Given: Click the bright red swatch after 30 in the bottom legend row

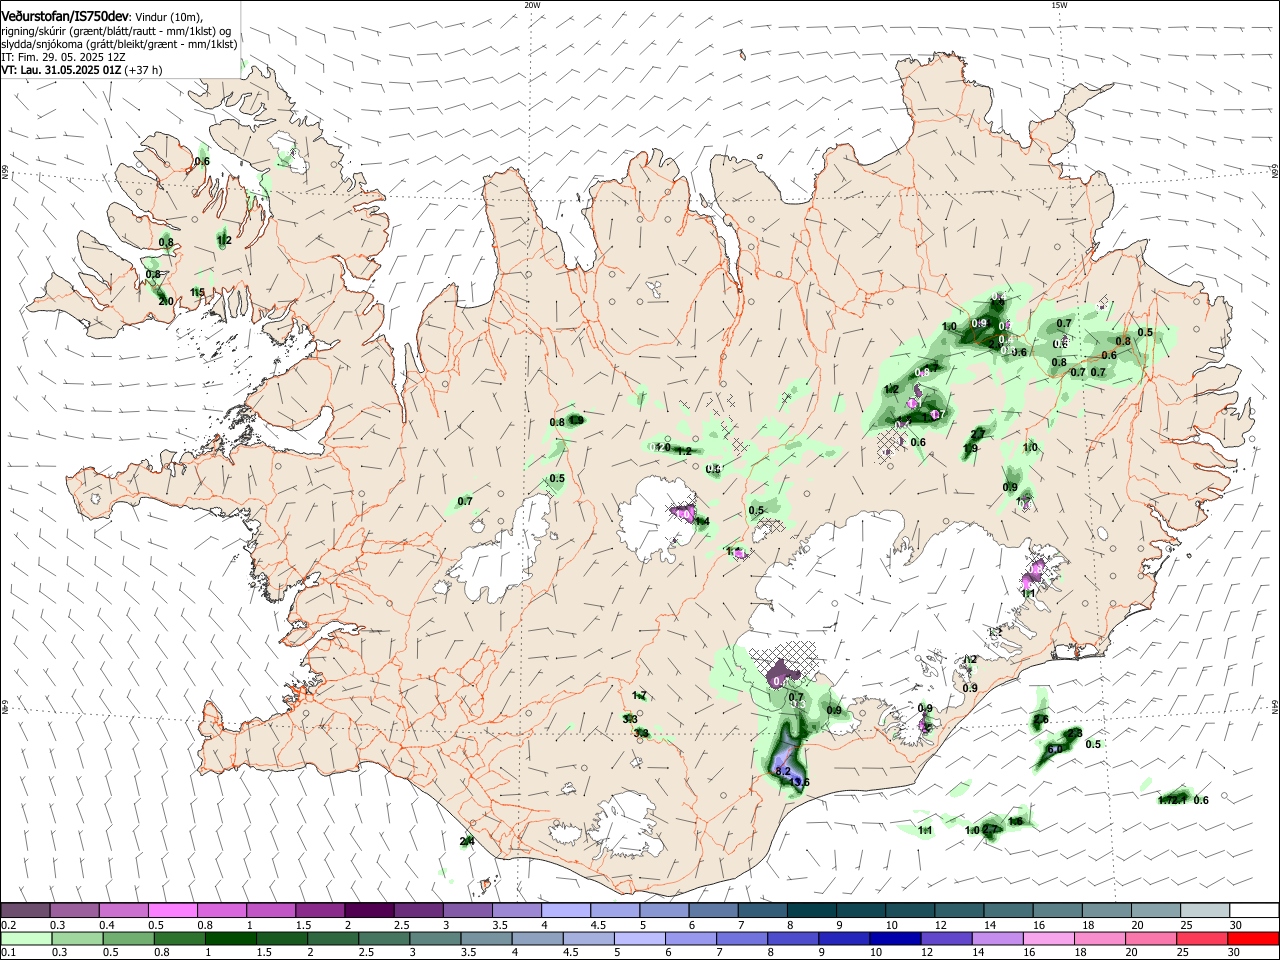Looking at the screenshot, I should [1254, 938].
